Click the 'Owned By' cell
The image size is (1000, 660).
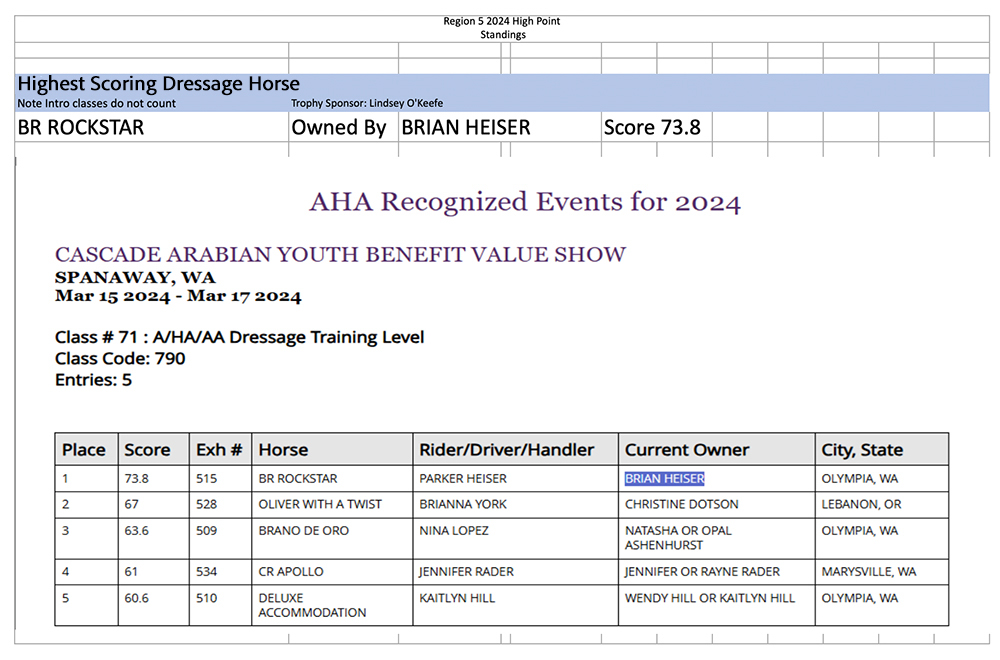point(344,128)
